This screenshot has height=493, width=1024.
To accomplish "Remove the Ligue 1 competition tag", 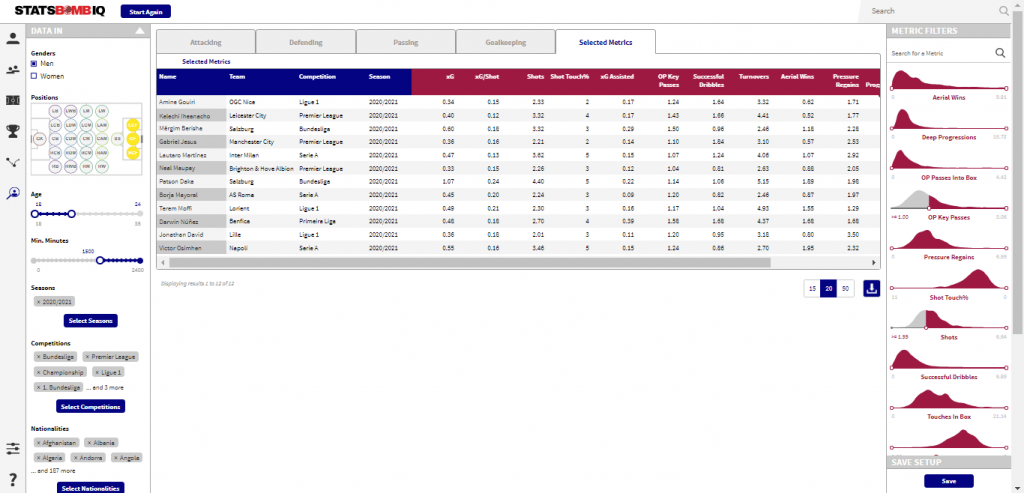I will 97,372.
